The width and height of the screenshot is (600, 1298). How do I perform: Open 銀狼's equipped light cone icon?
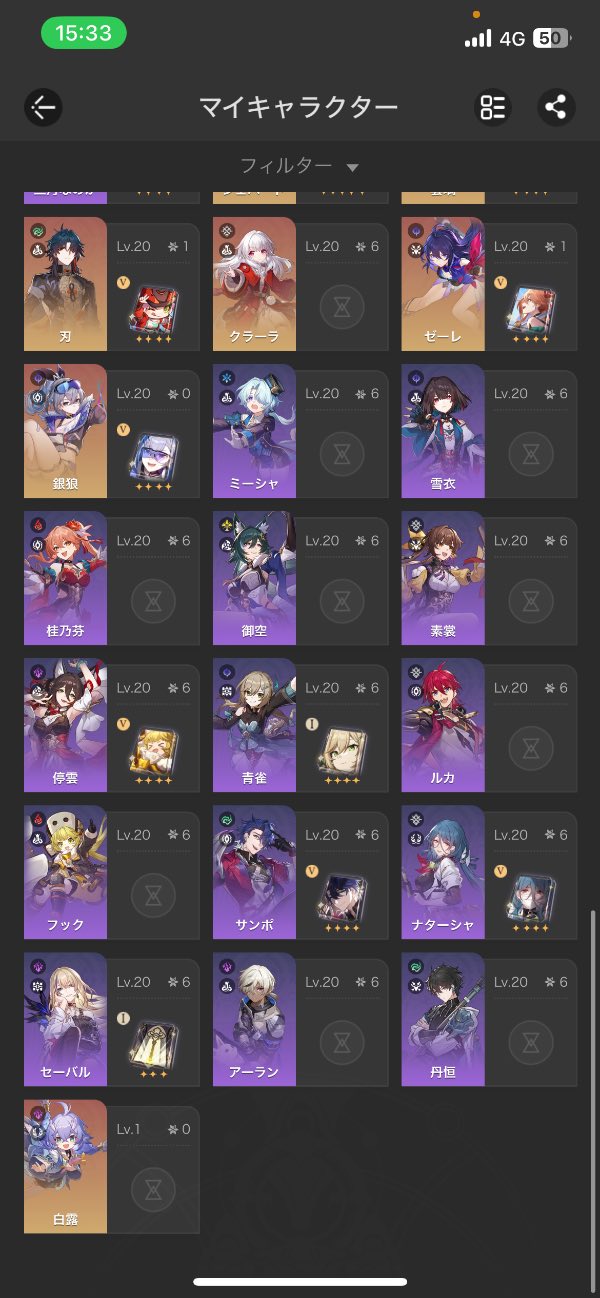[x=153, y=456]
